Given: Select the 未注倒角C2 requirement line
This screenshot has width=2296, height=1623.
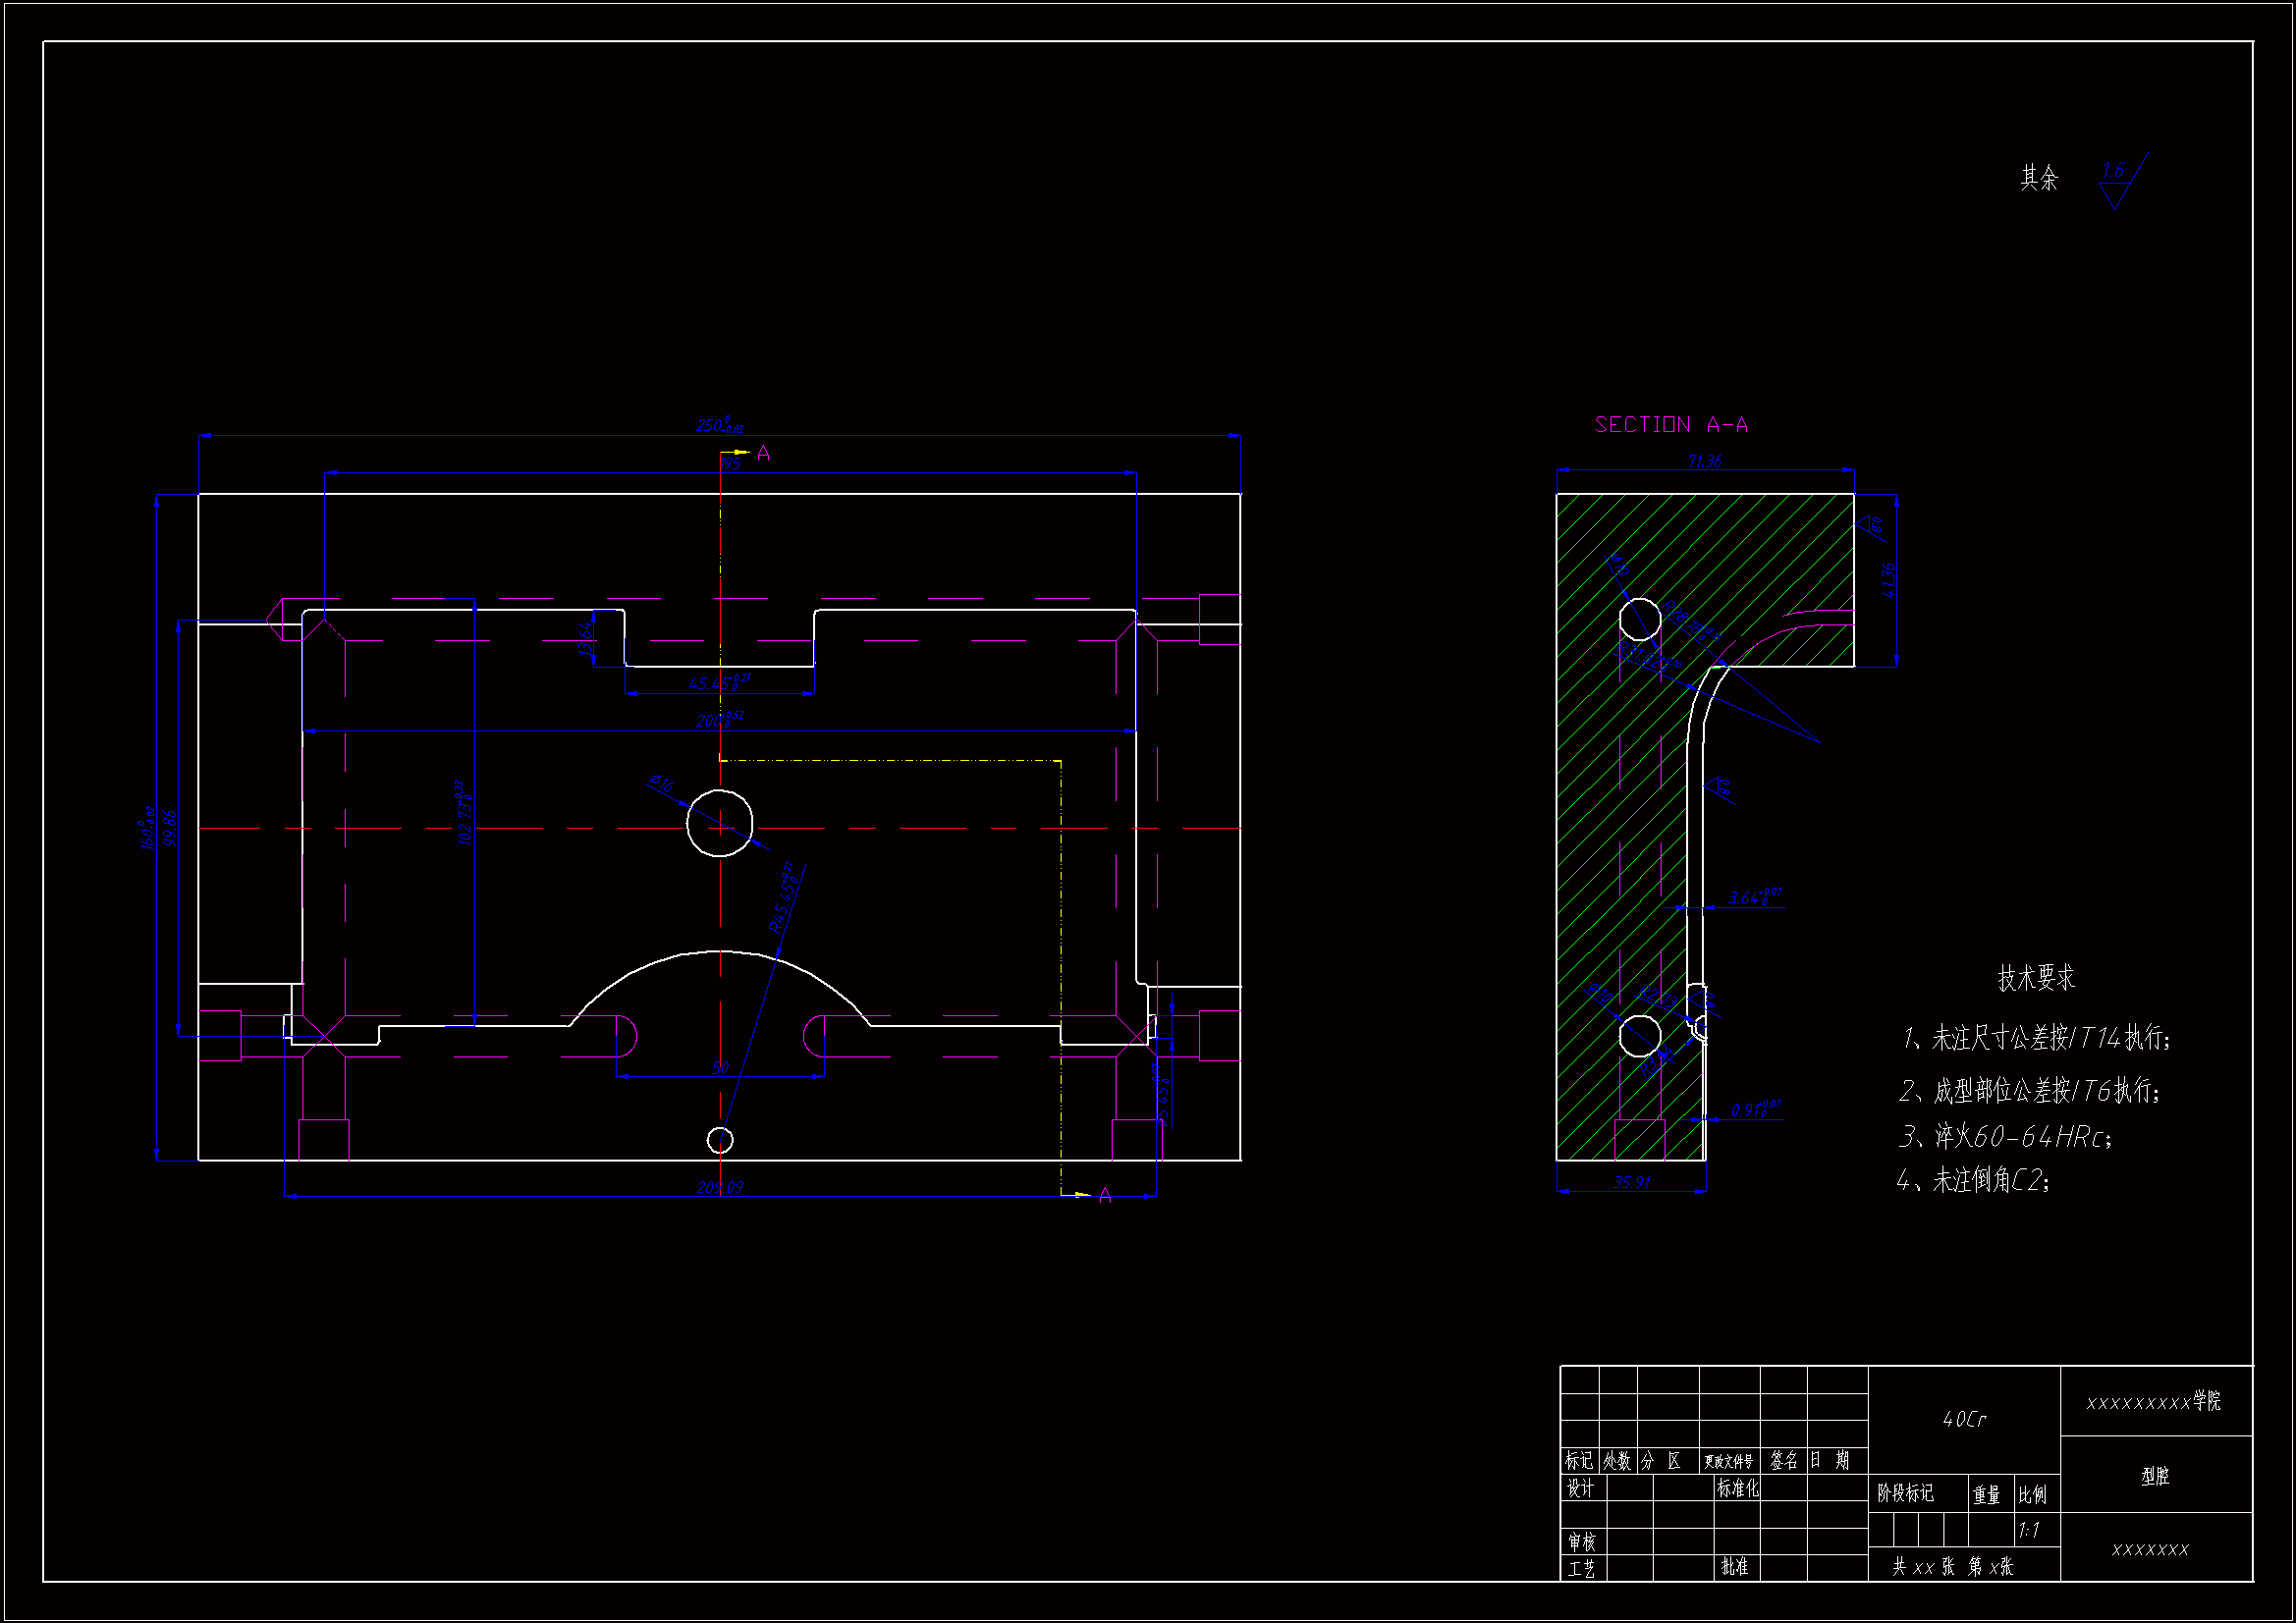Looking at the screenshot, I should [1974, 1181].
